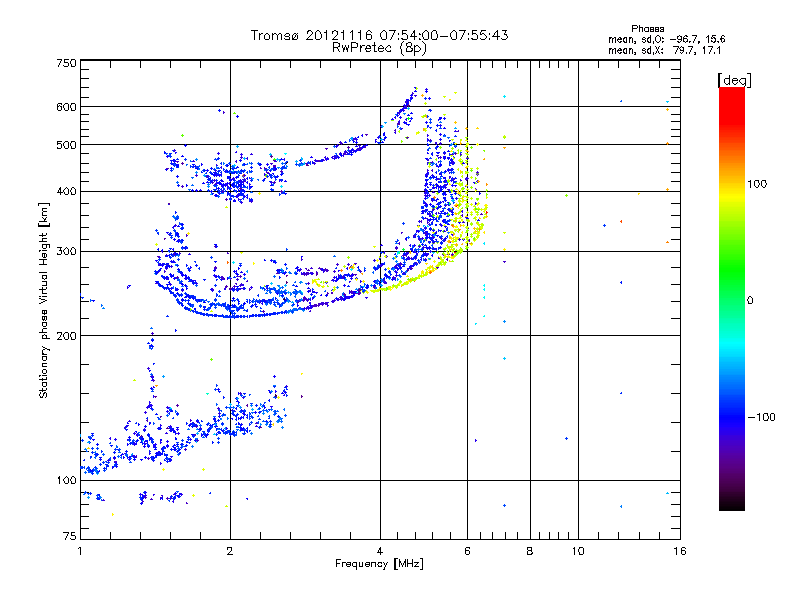Click the y-axis label '400'
Viewport: 800px width, 600px height.
click(66, 192)
